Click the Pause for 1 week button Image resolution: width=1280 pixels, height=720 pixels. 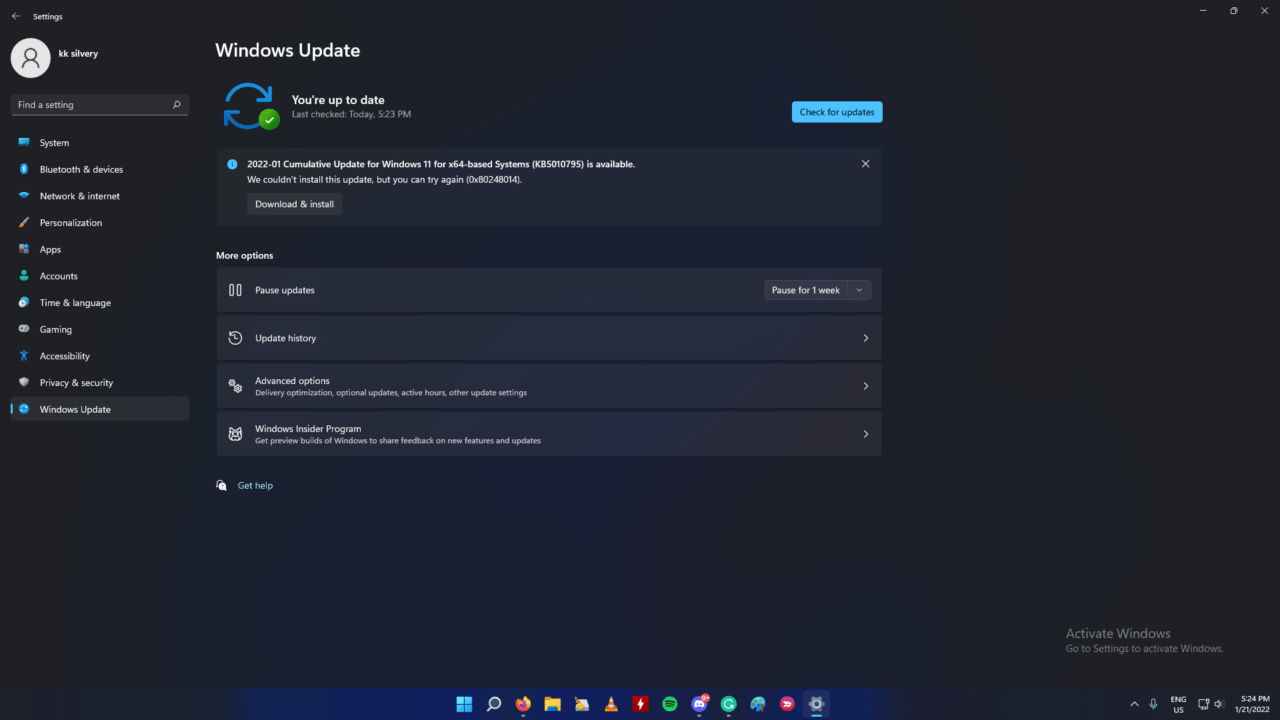[x=806, y=290]
